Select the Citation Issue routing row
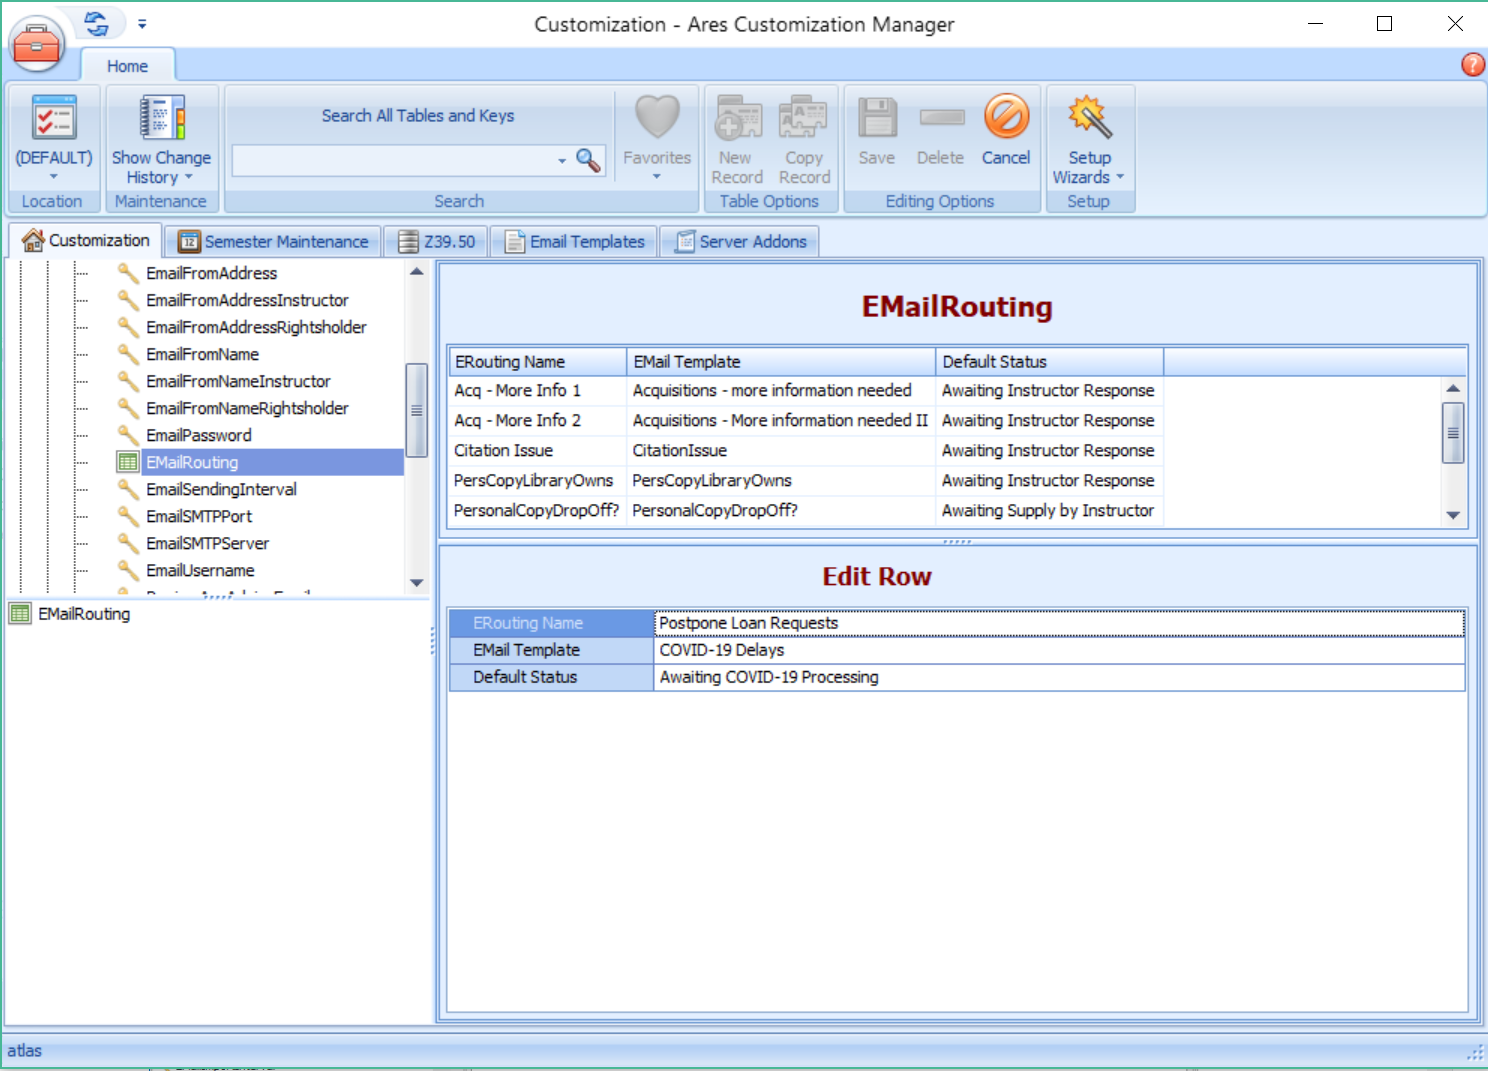Image resolution: width=1488 pixels, height=1071 pixels. point(503,451)
